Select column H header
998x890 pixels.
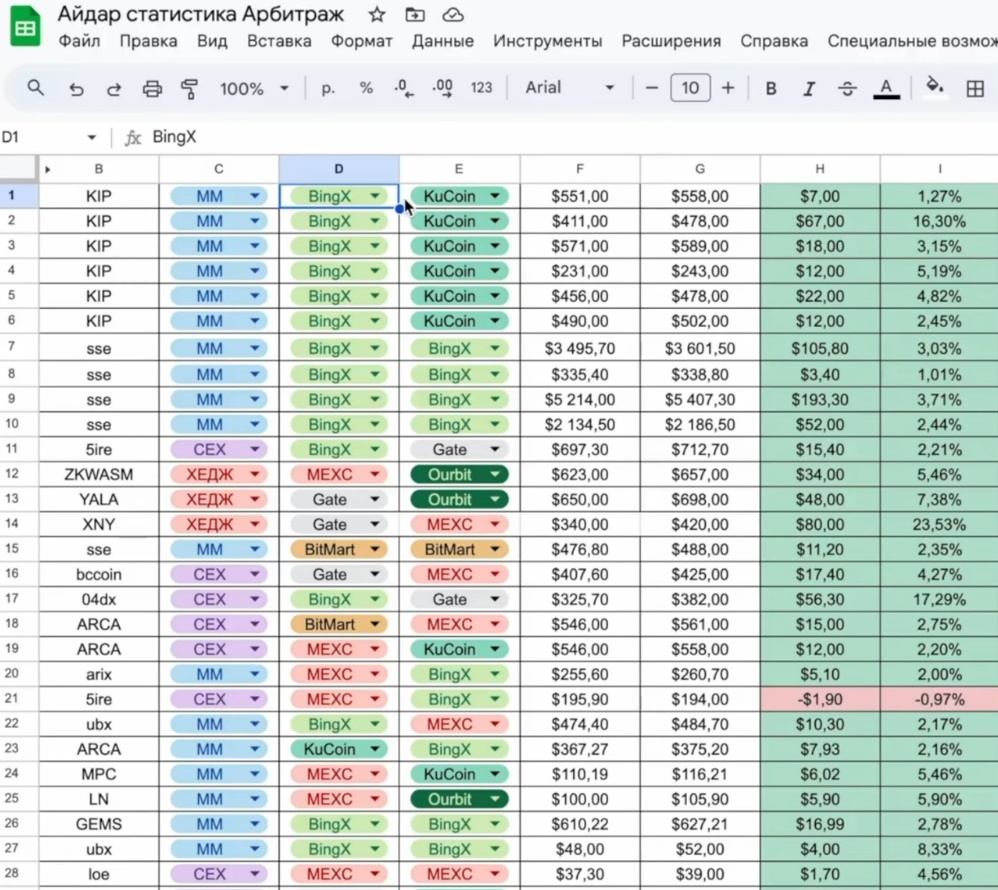pos(820,169)
